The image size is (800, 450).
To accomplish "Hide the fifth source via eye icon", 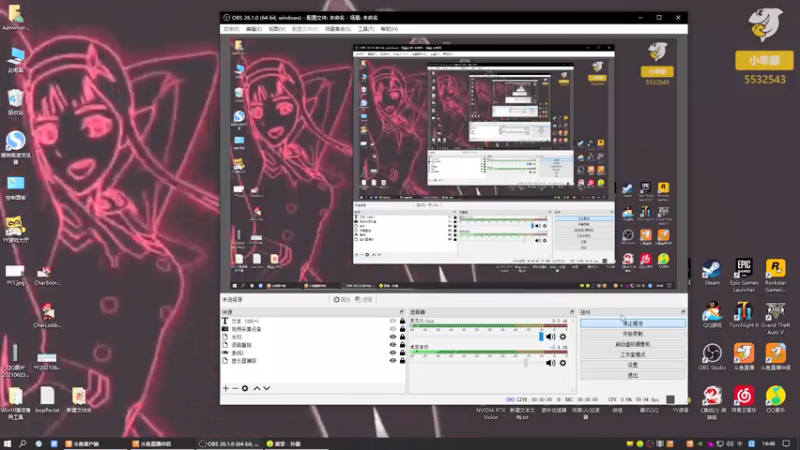I will (393, 353).
